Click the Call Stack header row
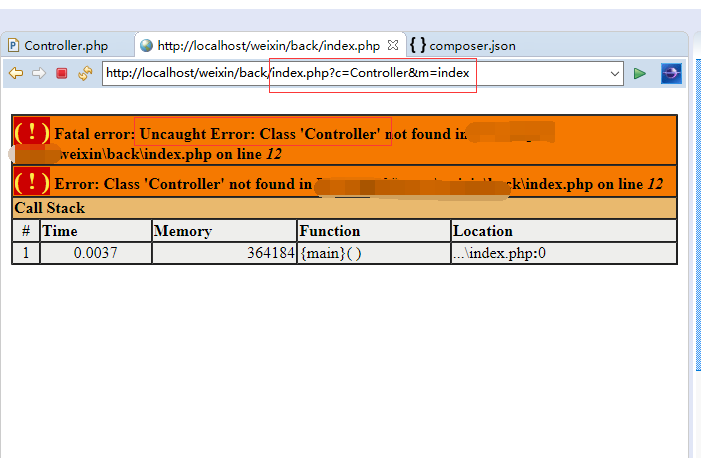Screen dimensions: 701x458 pos(344,208)
